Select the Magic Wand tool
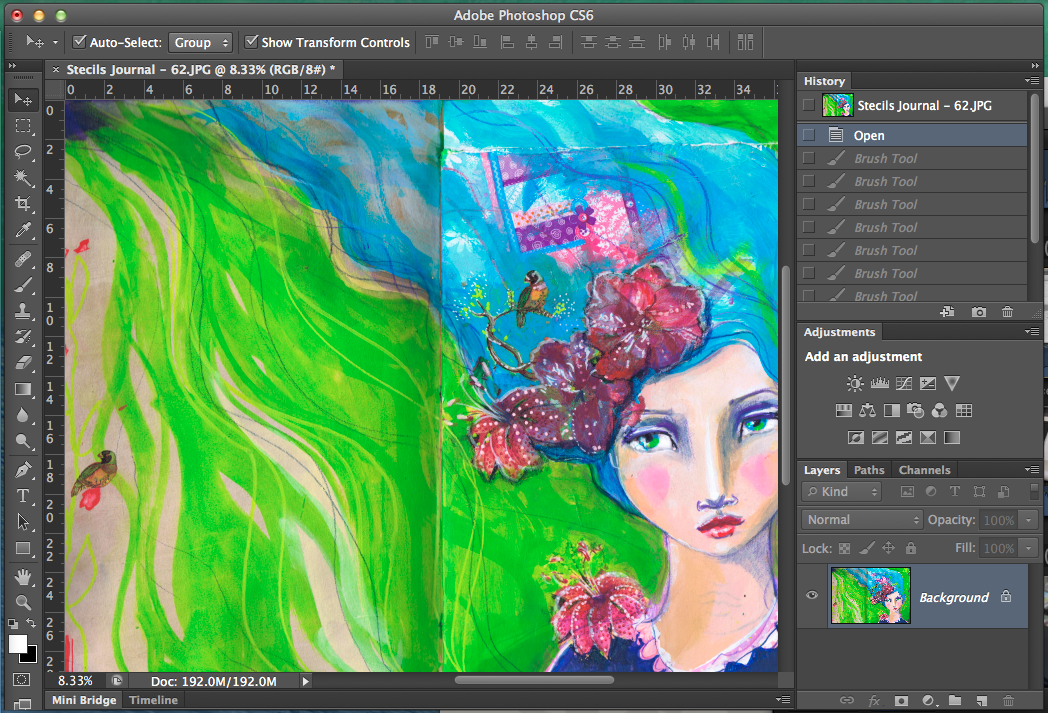This screenshot has width=1048, height=713. (23, 178)
